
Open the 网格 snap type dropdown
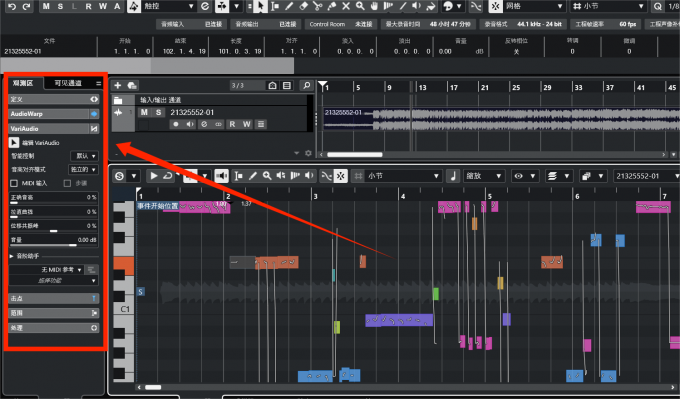[x=534, y=6]
